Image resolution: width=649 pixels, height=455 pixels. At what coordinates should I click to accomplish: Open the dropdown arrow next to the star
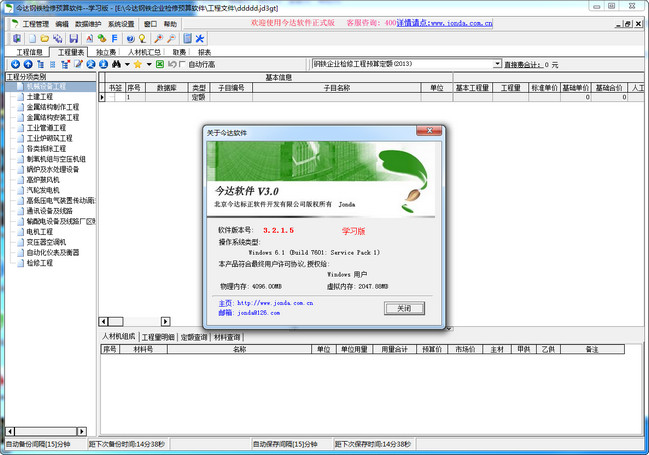click(149, 64)
